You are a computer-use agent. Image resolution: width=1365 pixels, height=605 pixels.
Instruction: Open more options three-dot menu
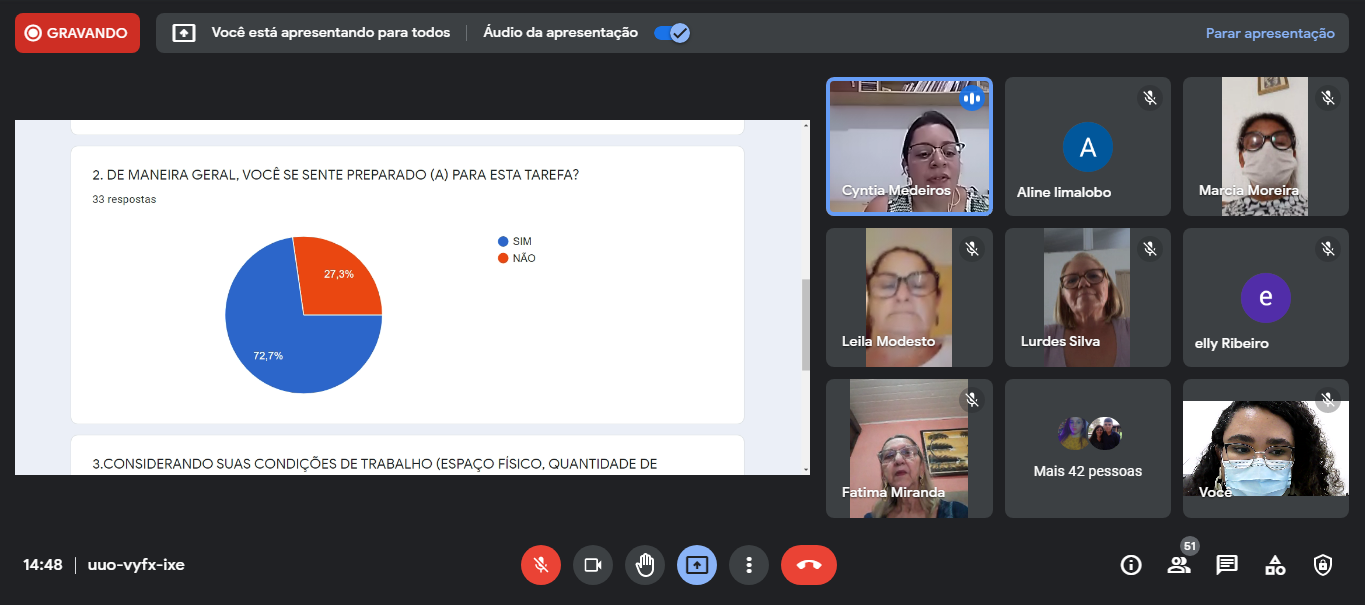[x=749, y=565]
